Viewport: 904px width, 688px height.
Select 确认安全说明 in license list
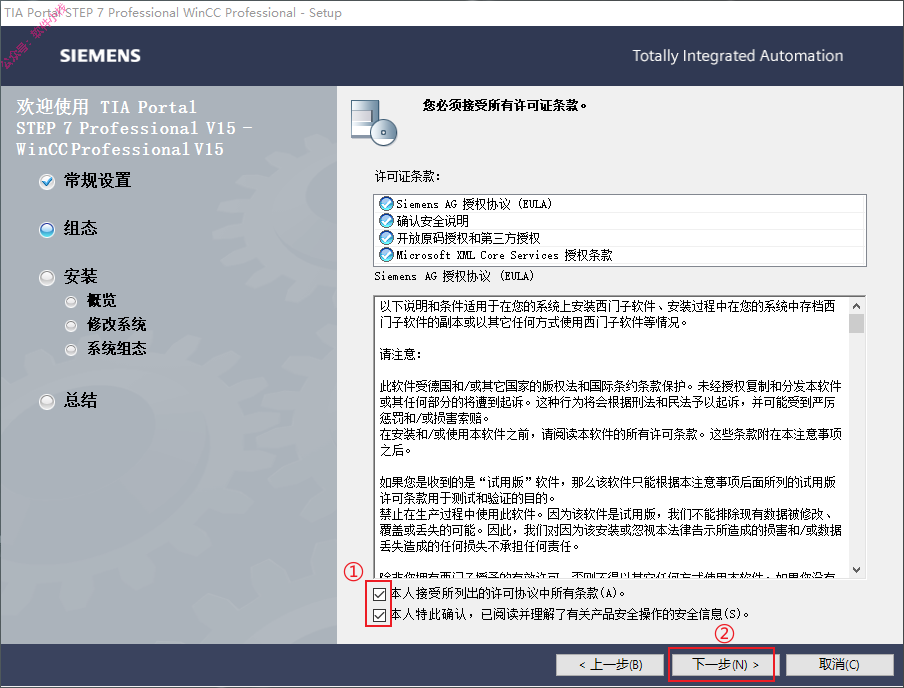(x=620, y=221)
